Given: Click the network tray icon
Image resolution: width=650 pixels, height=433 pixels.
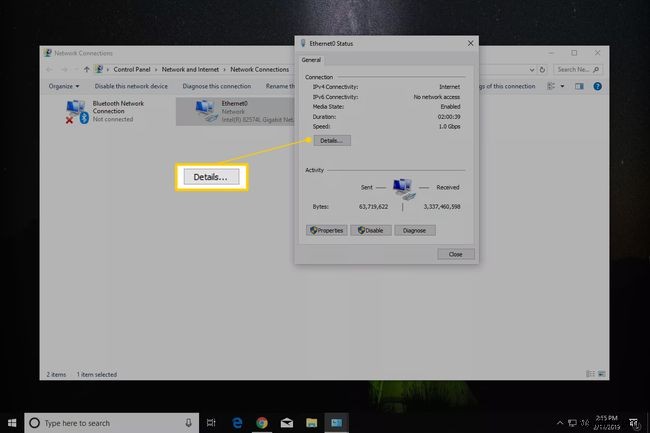Looking at the screenshot, I should 572,423.
